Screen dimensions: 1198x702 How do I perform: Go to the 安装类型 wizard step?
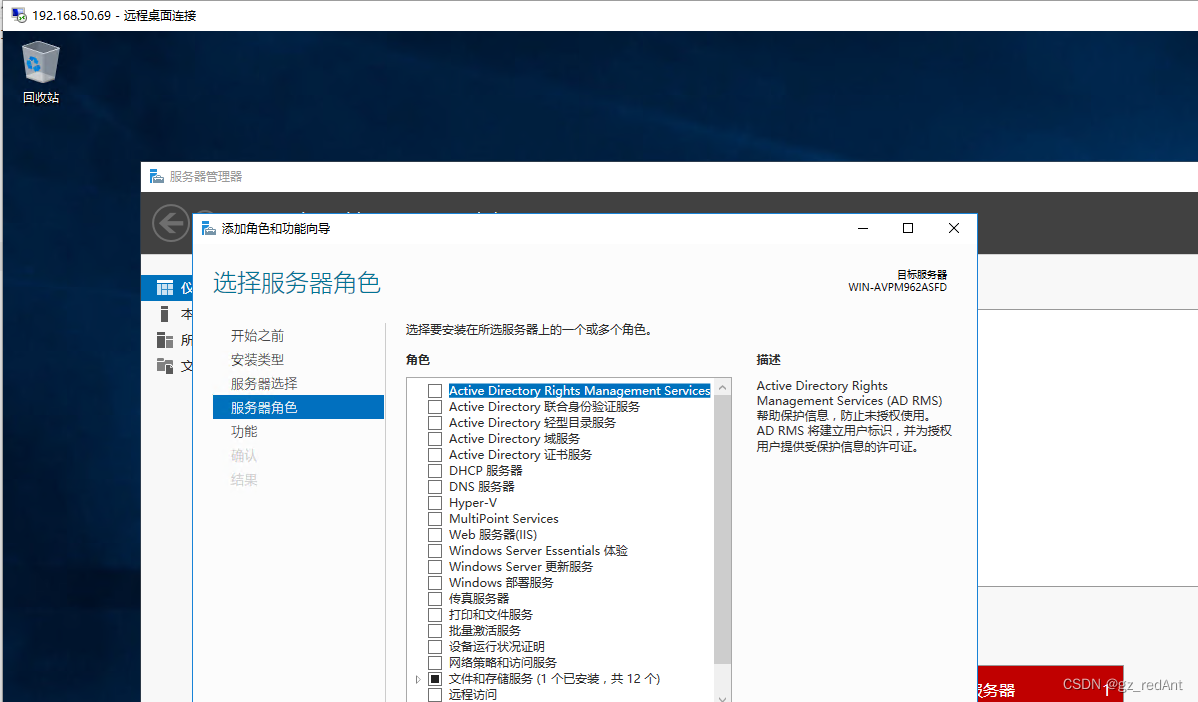pos(257,360)
